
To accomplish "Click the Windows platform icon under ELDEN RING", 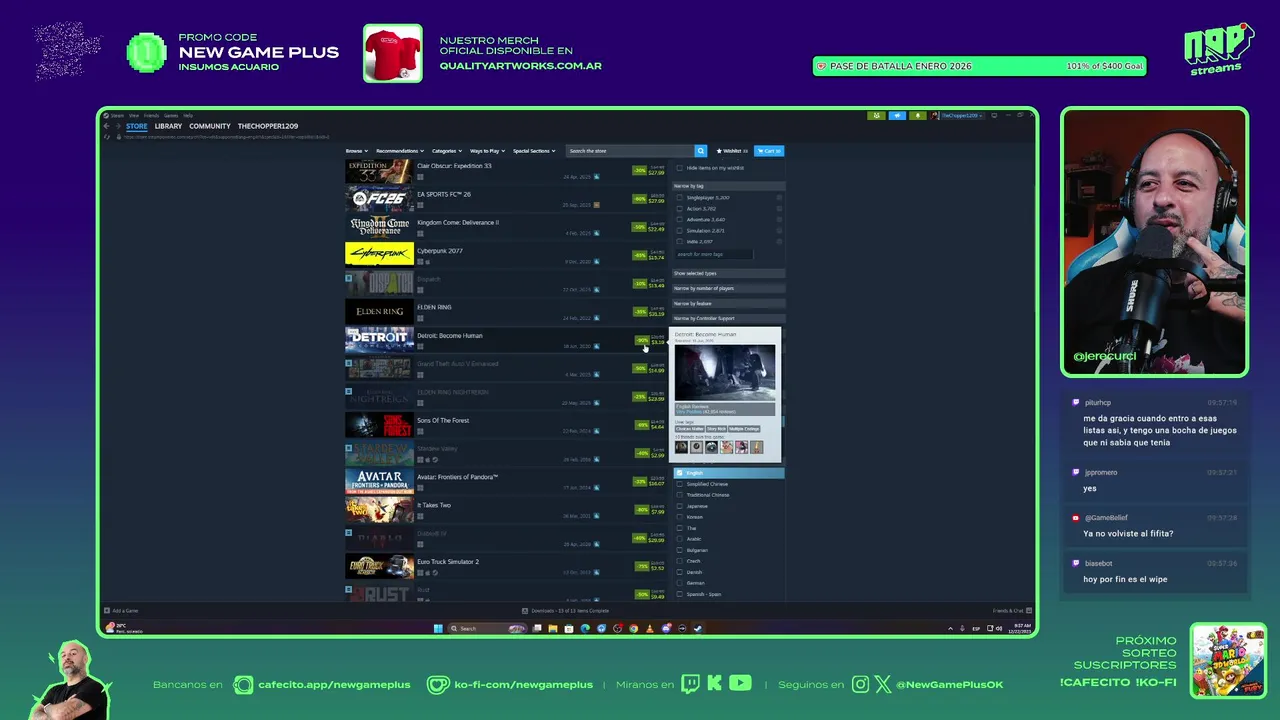I will click(x=420, y=317).
